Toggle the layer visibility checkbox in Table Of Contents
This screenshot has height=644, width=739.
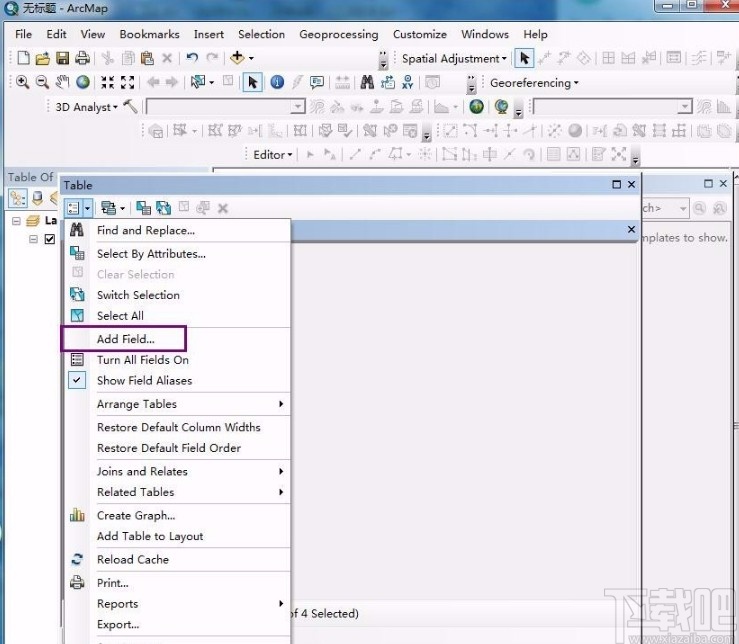[49, 239]
